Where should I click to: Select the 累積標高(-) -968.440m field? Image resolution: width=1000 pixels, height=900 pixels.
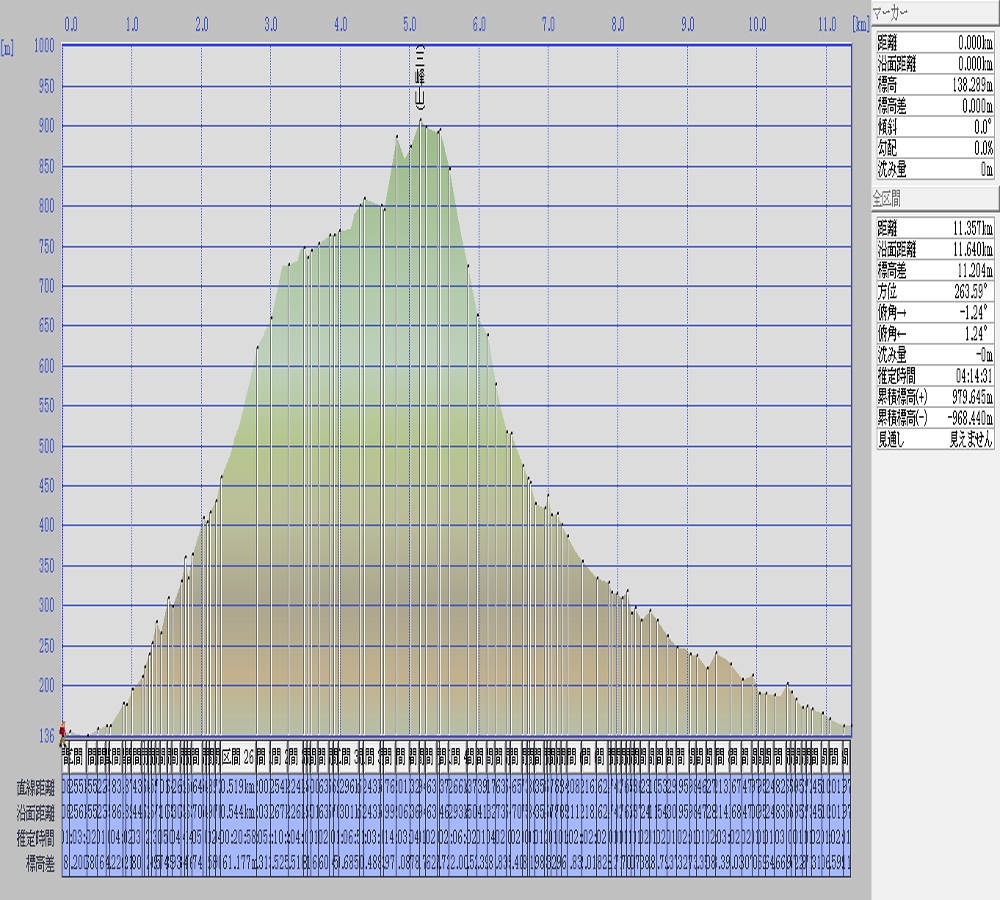point(935,418)
